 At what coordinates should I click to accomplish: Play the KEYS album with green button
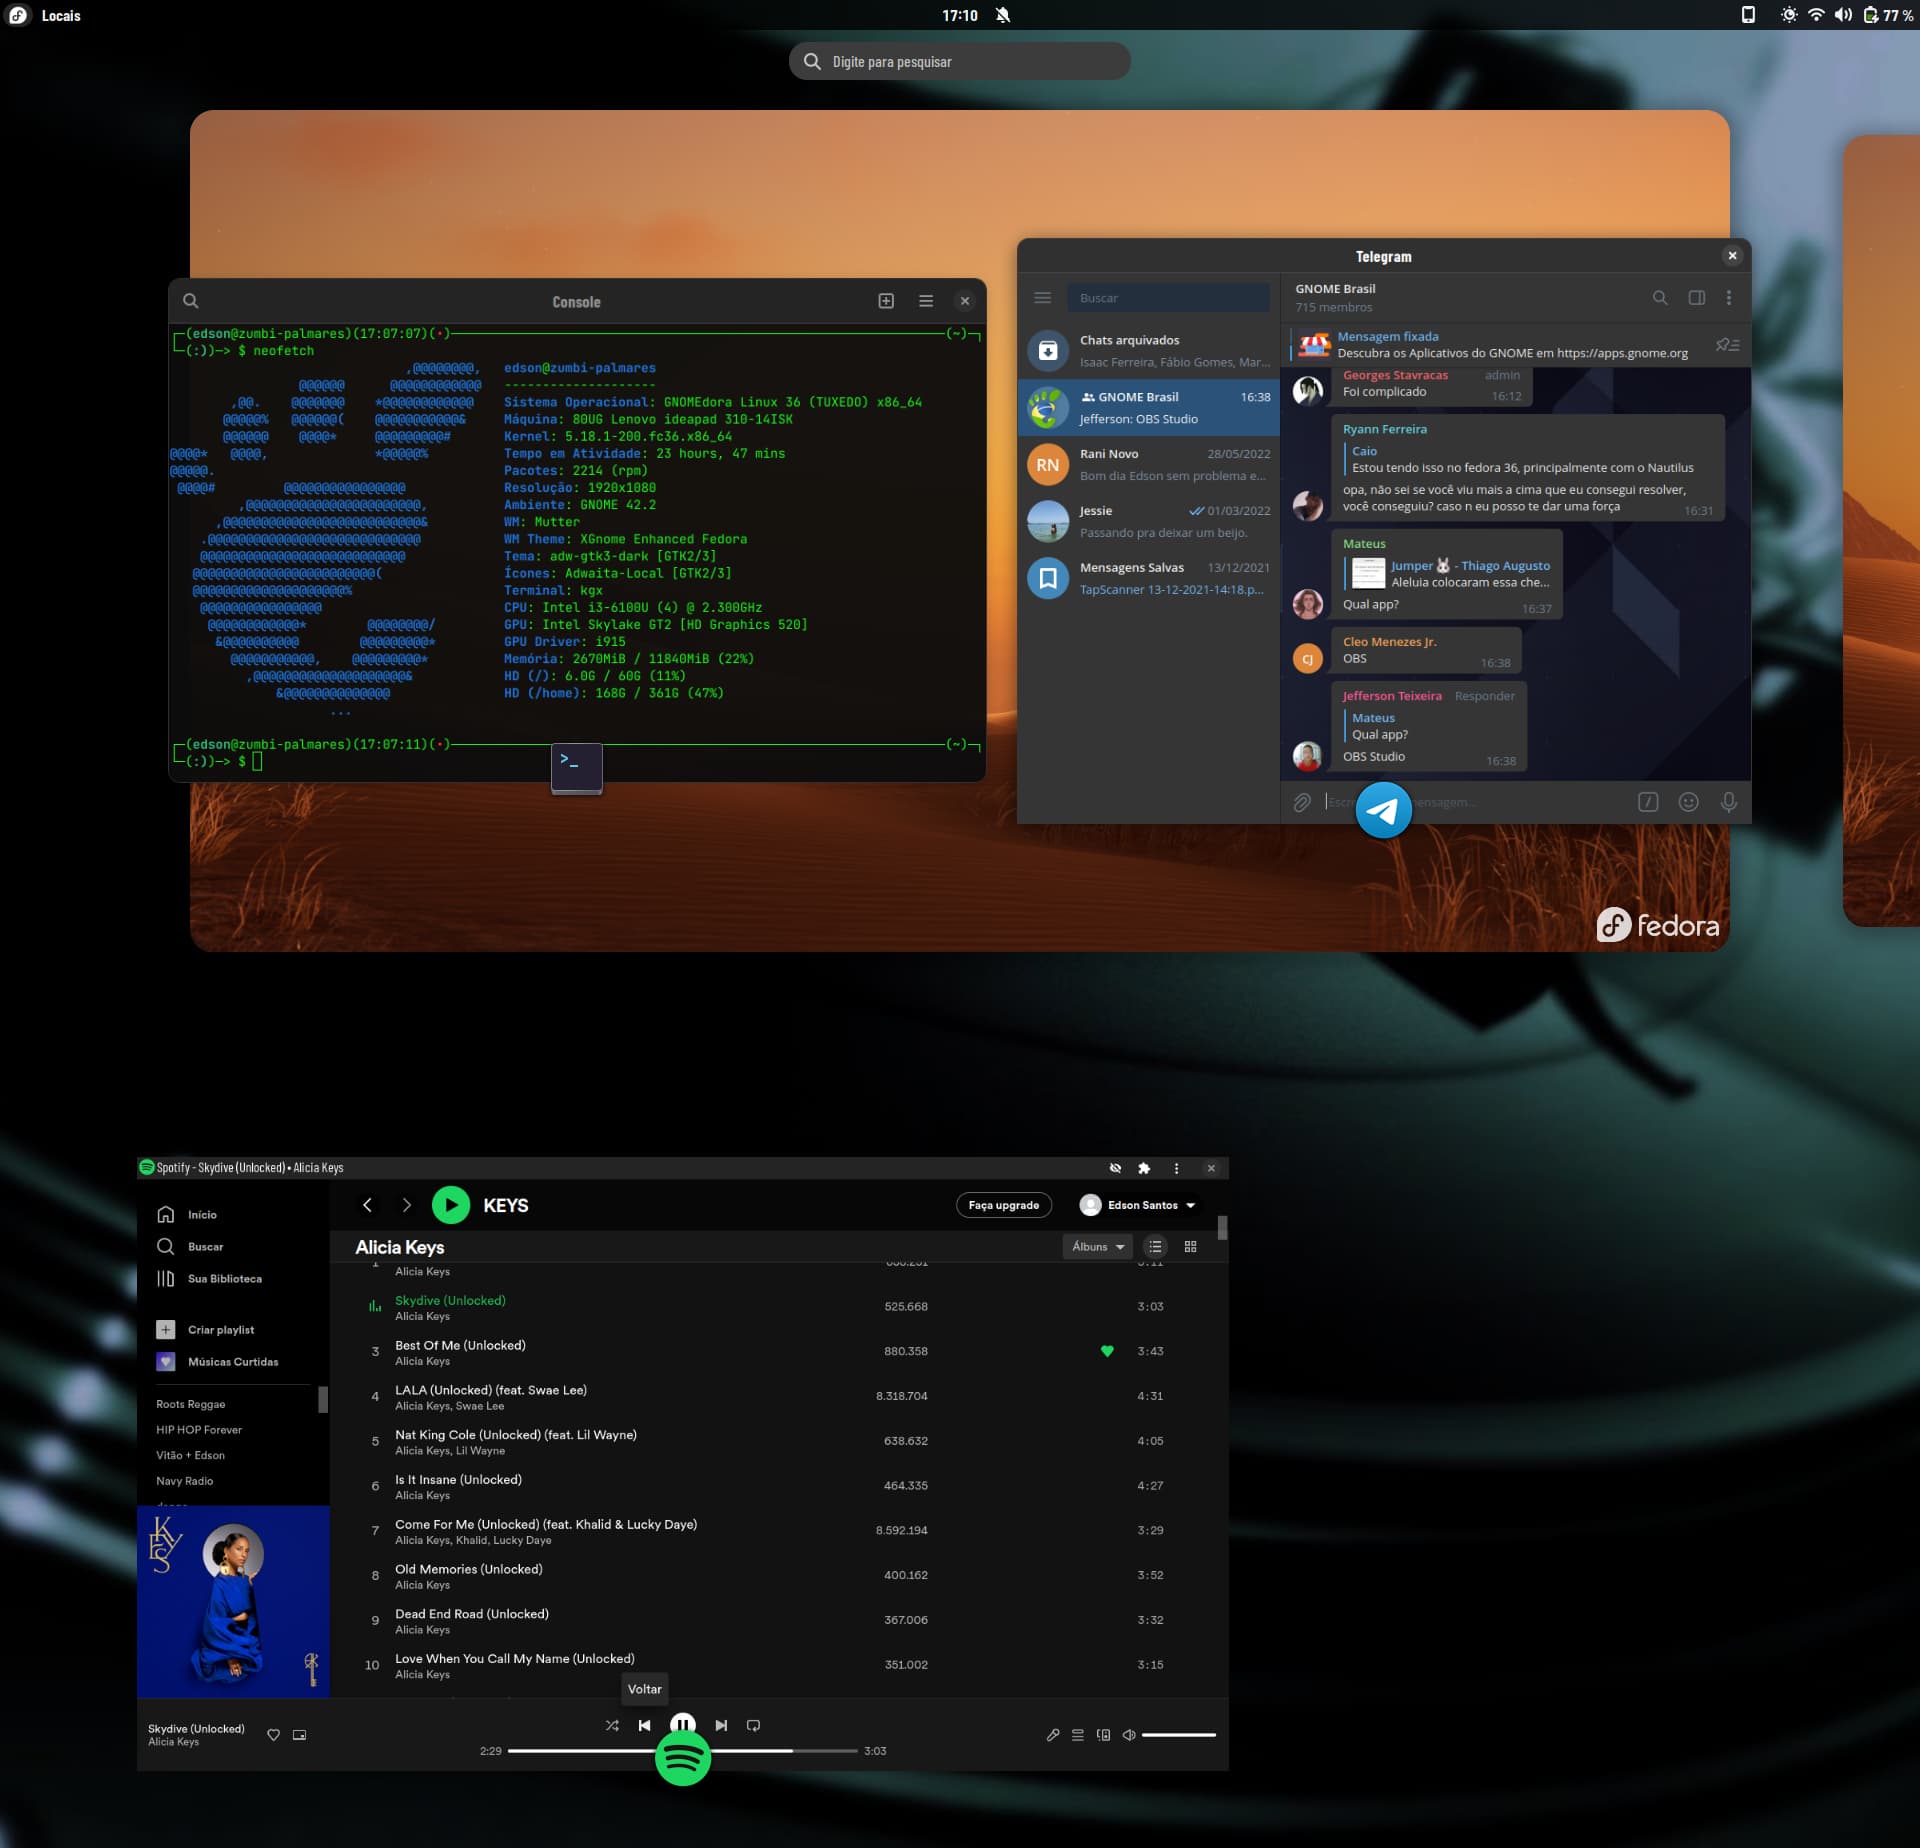point(450,1205)
